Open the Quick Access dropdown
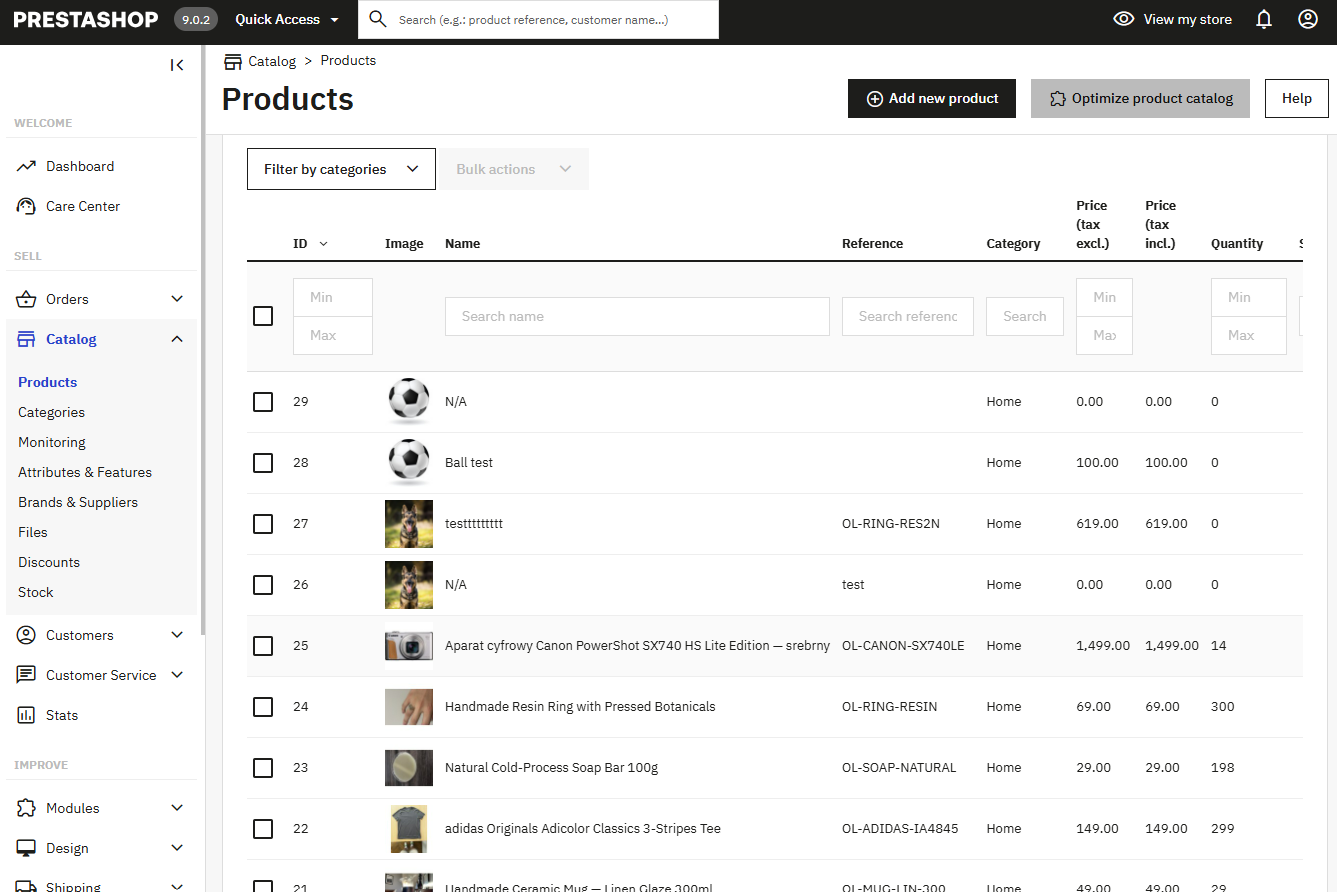Screen dimensions: 1337x892 [287, 19]
